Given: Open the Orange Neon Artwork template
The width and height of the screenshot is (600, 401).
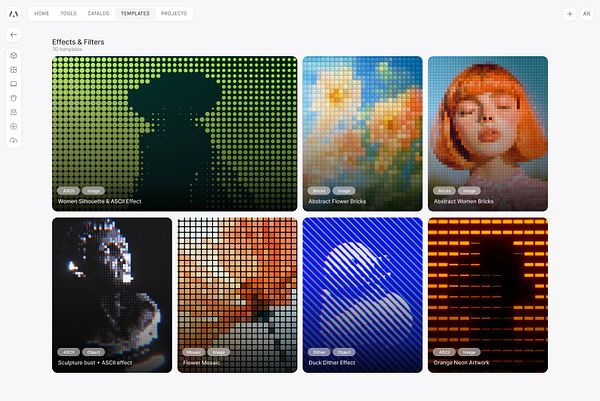Looking at the screenshot, I should (x=488, y=295).
